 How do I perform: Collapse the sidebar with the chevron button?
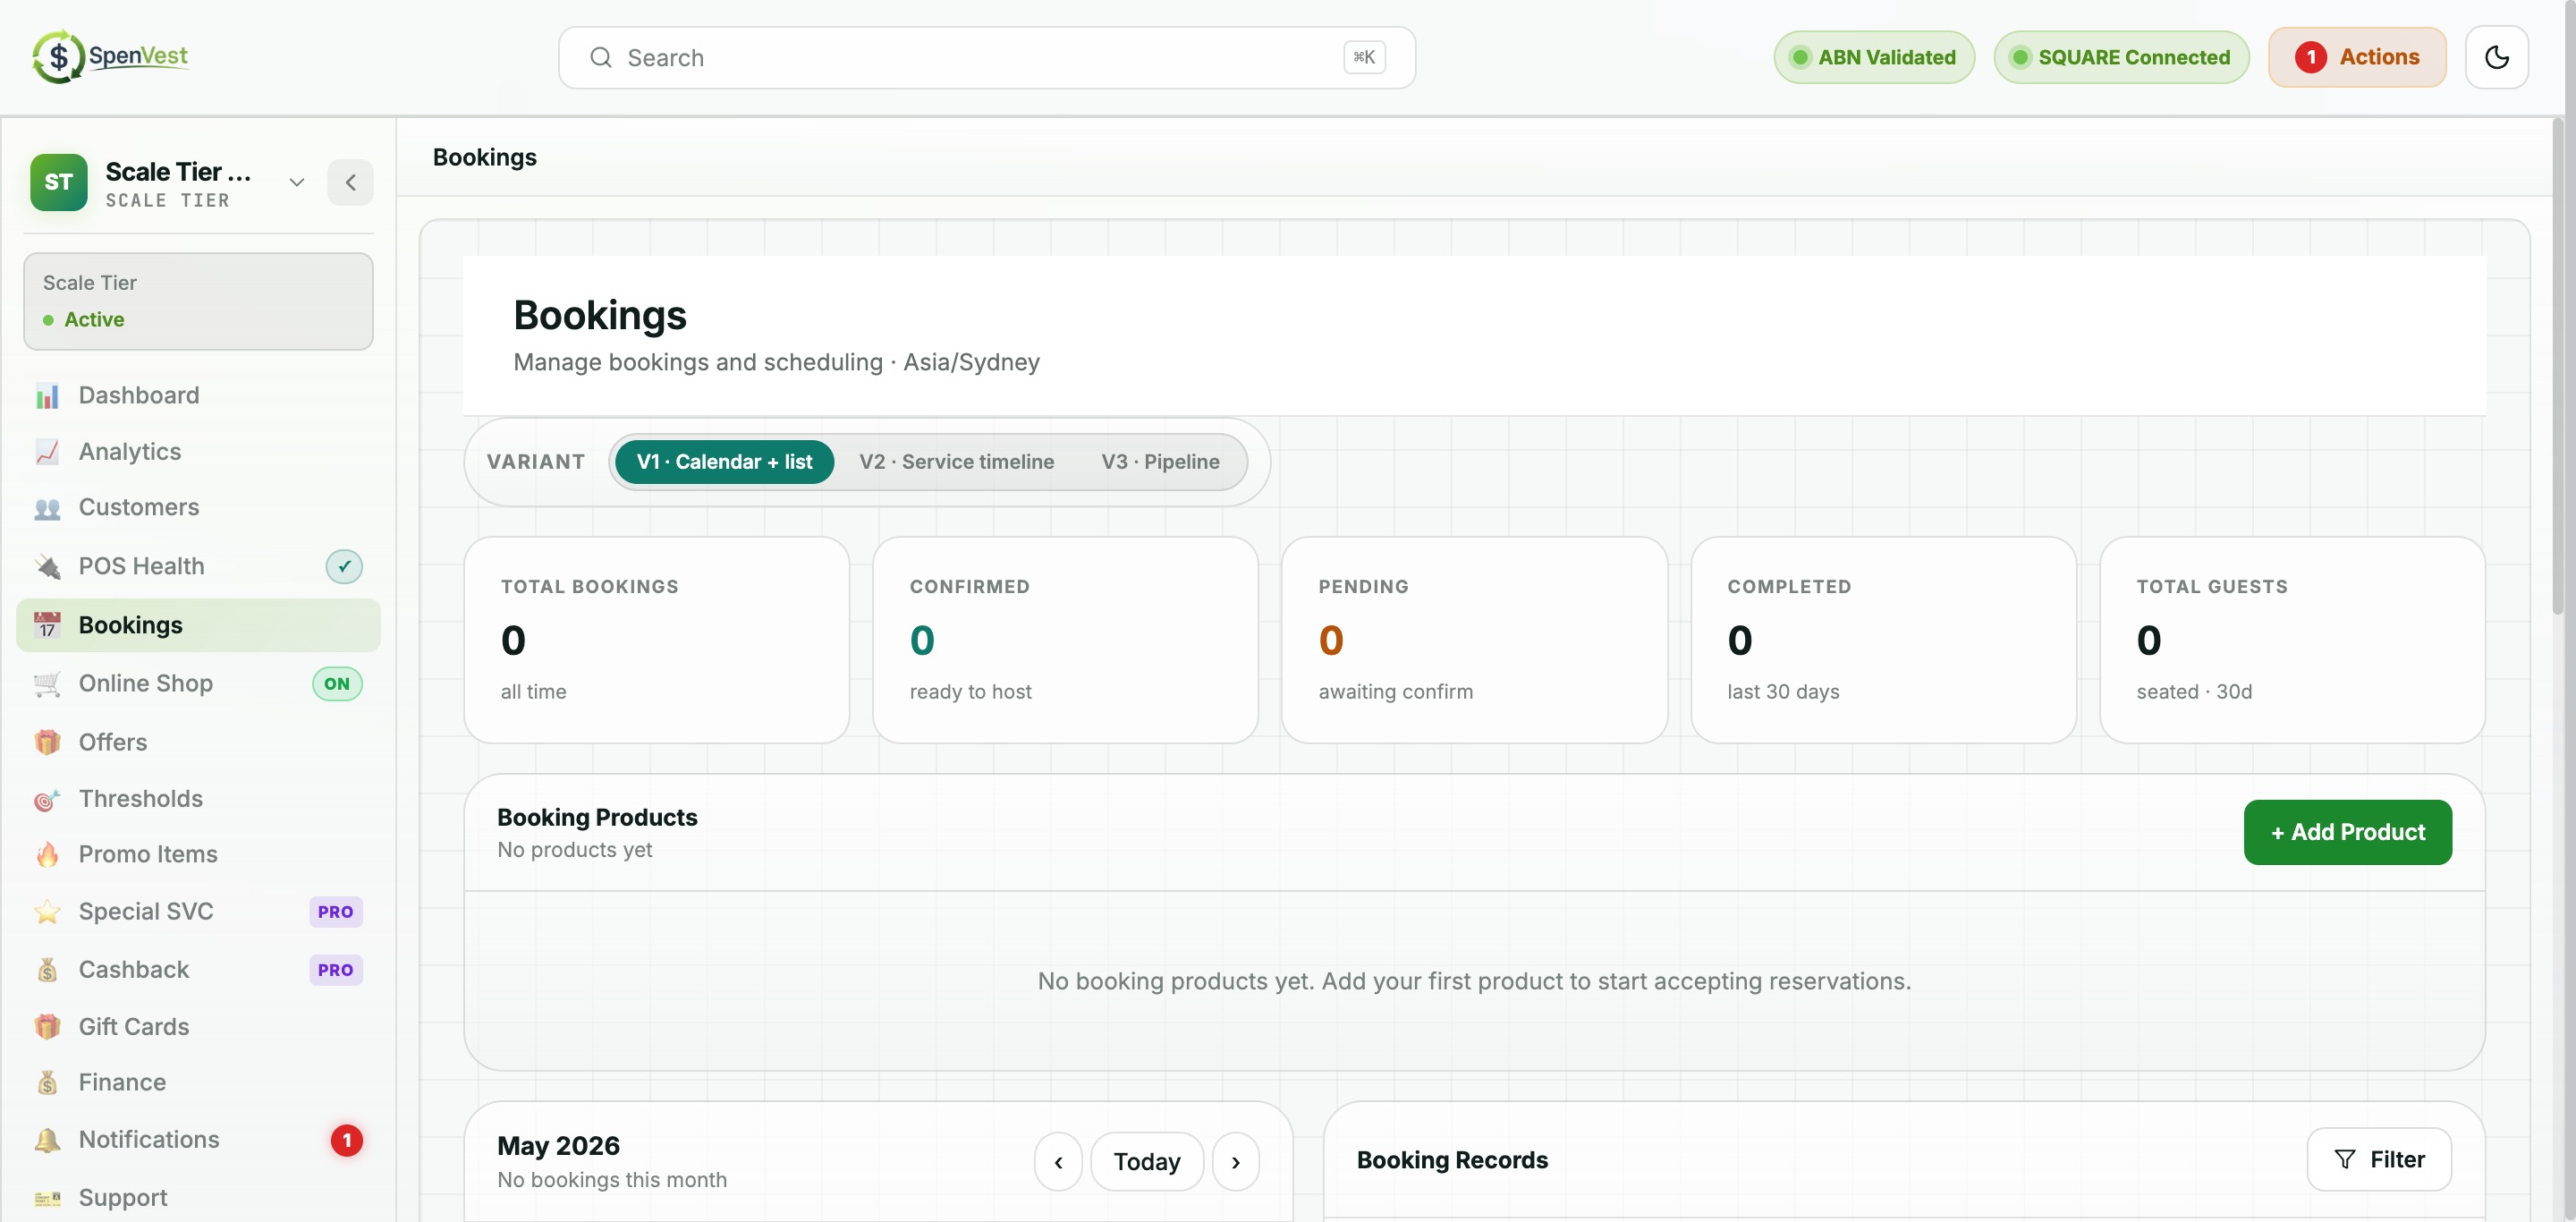point(350,182)
